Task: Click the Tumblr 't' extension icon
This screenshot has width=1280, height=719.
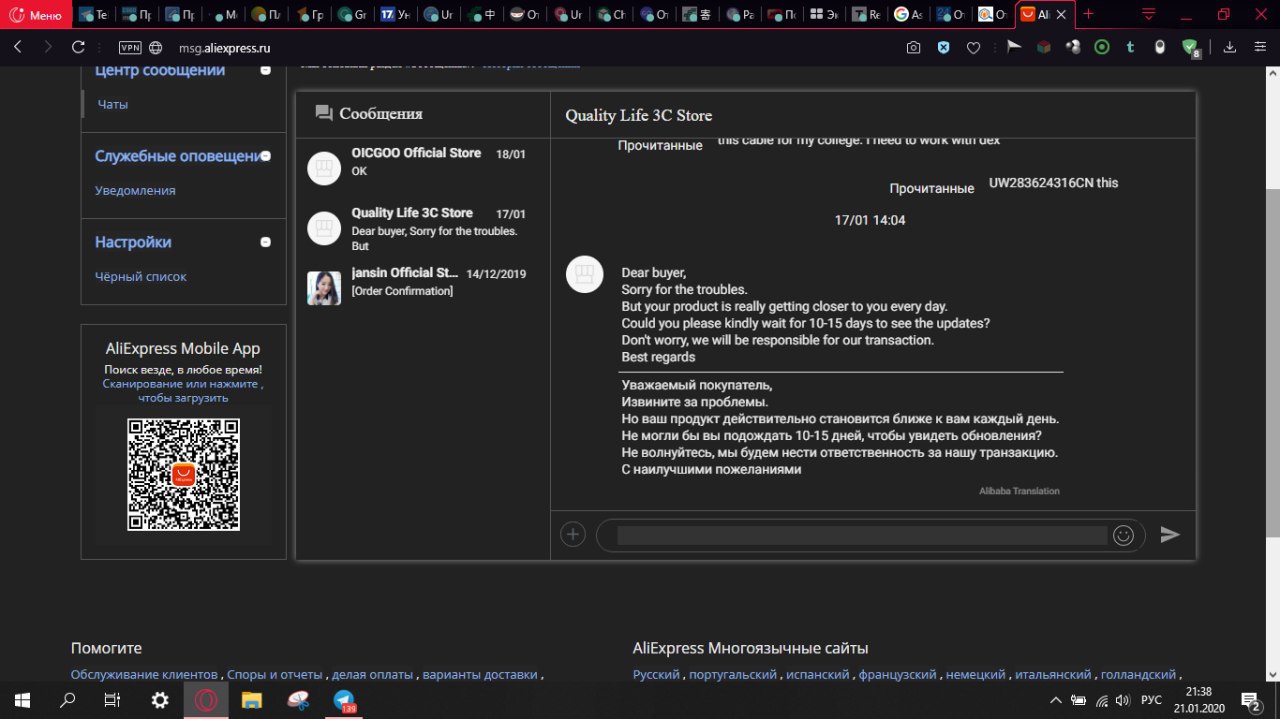Action: [x=1130, y=47]
